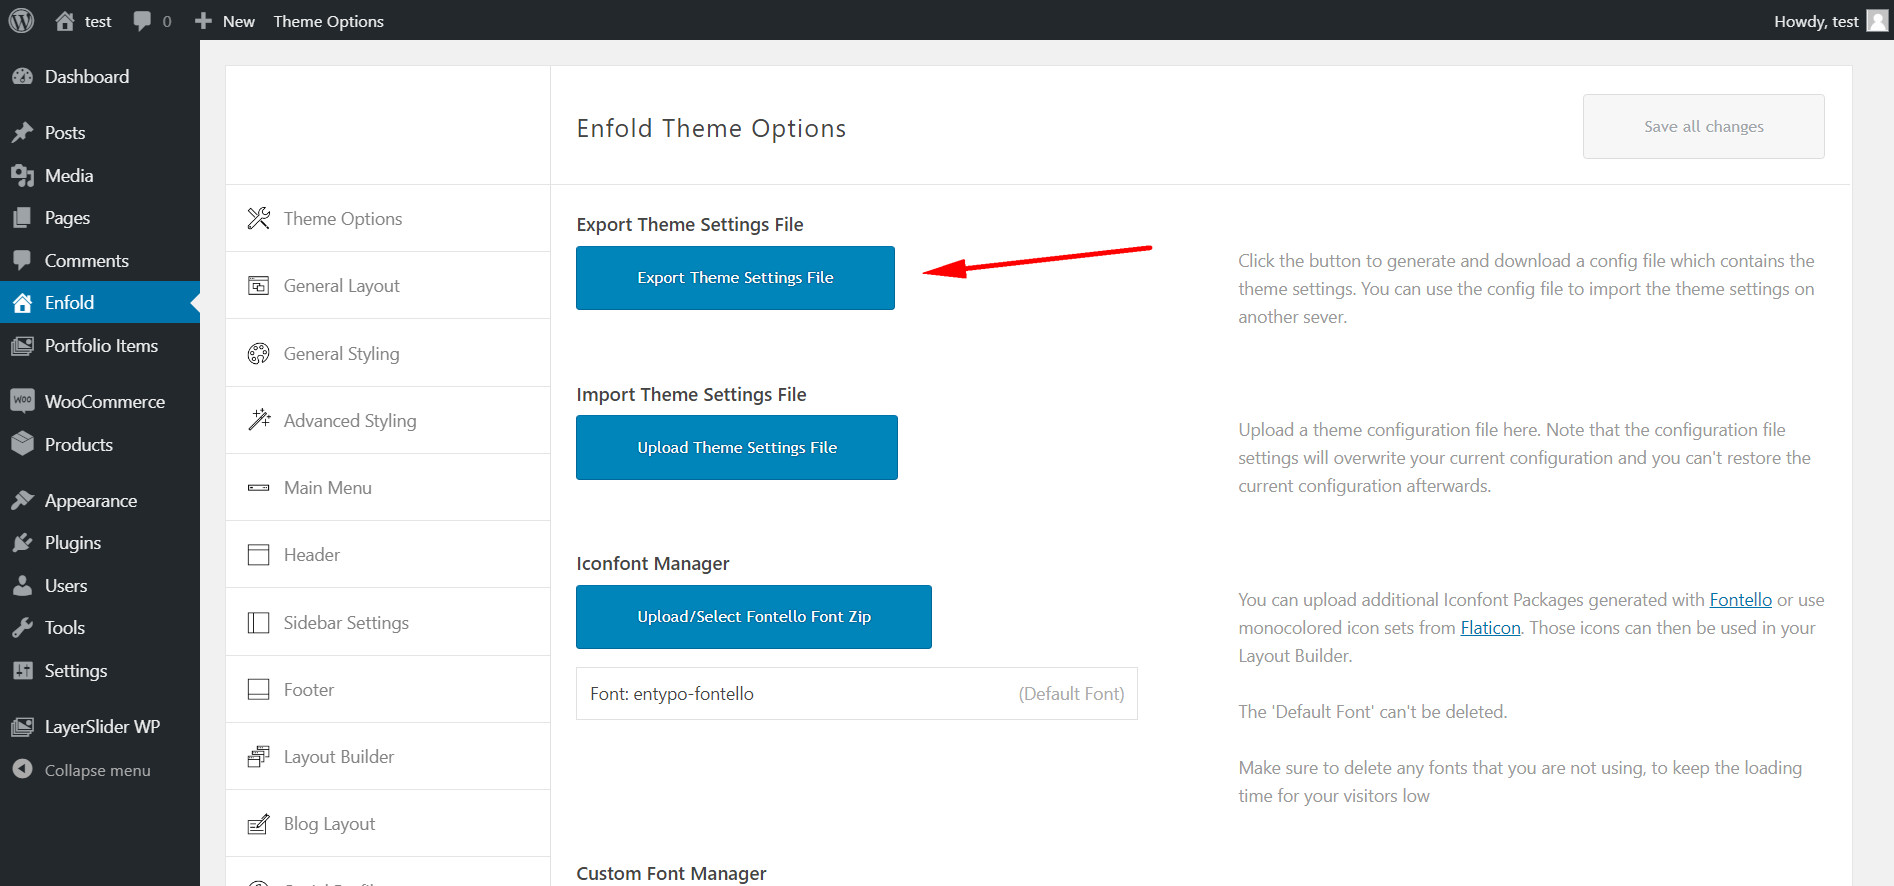Open the Pages menu label
This screenshot has height=886, width=1894.
67,218
